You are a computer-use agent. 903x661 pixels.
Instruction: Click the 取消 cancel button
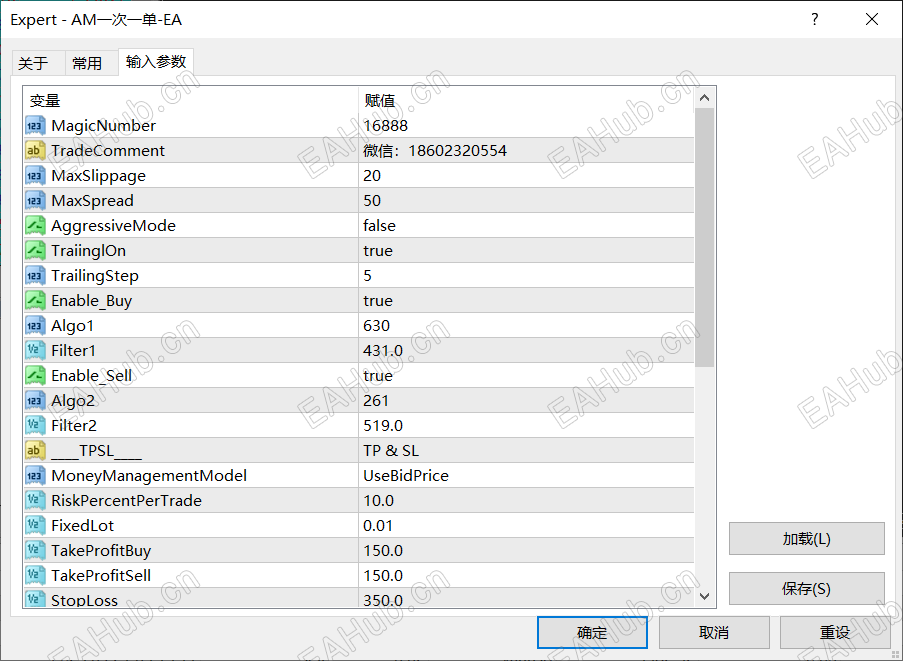click(714, 633)
